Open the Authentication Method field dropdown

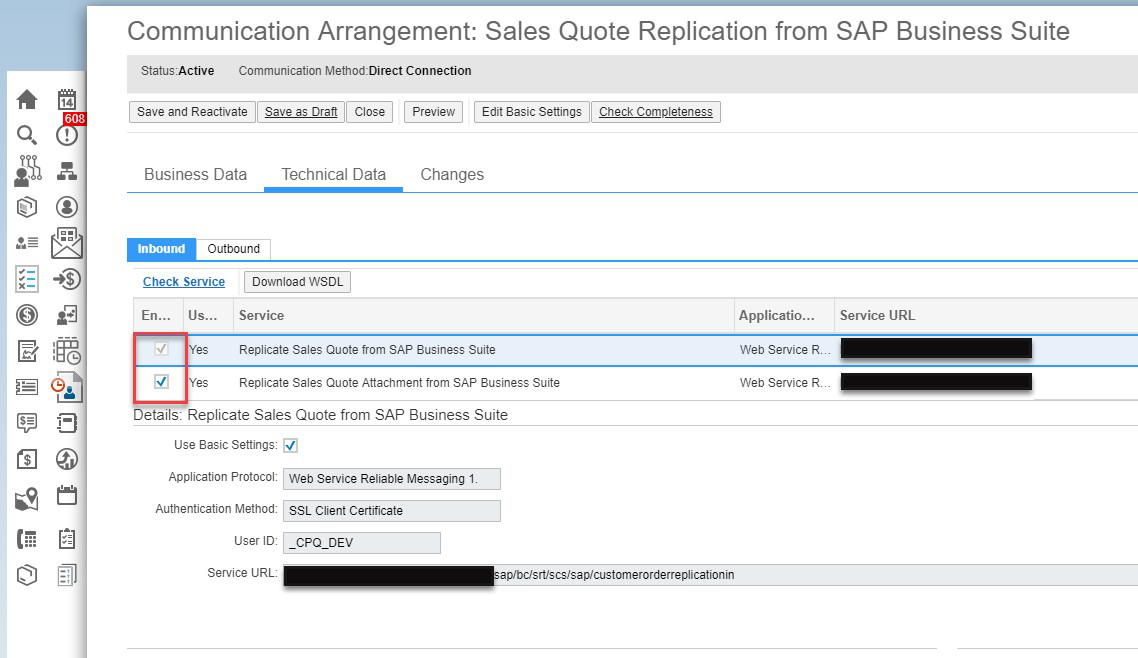(391, 510)
